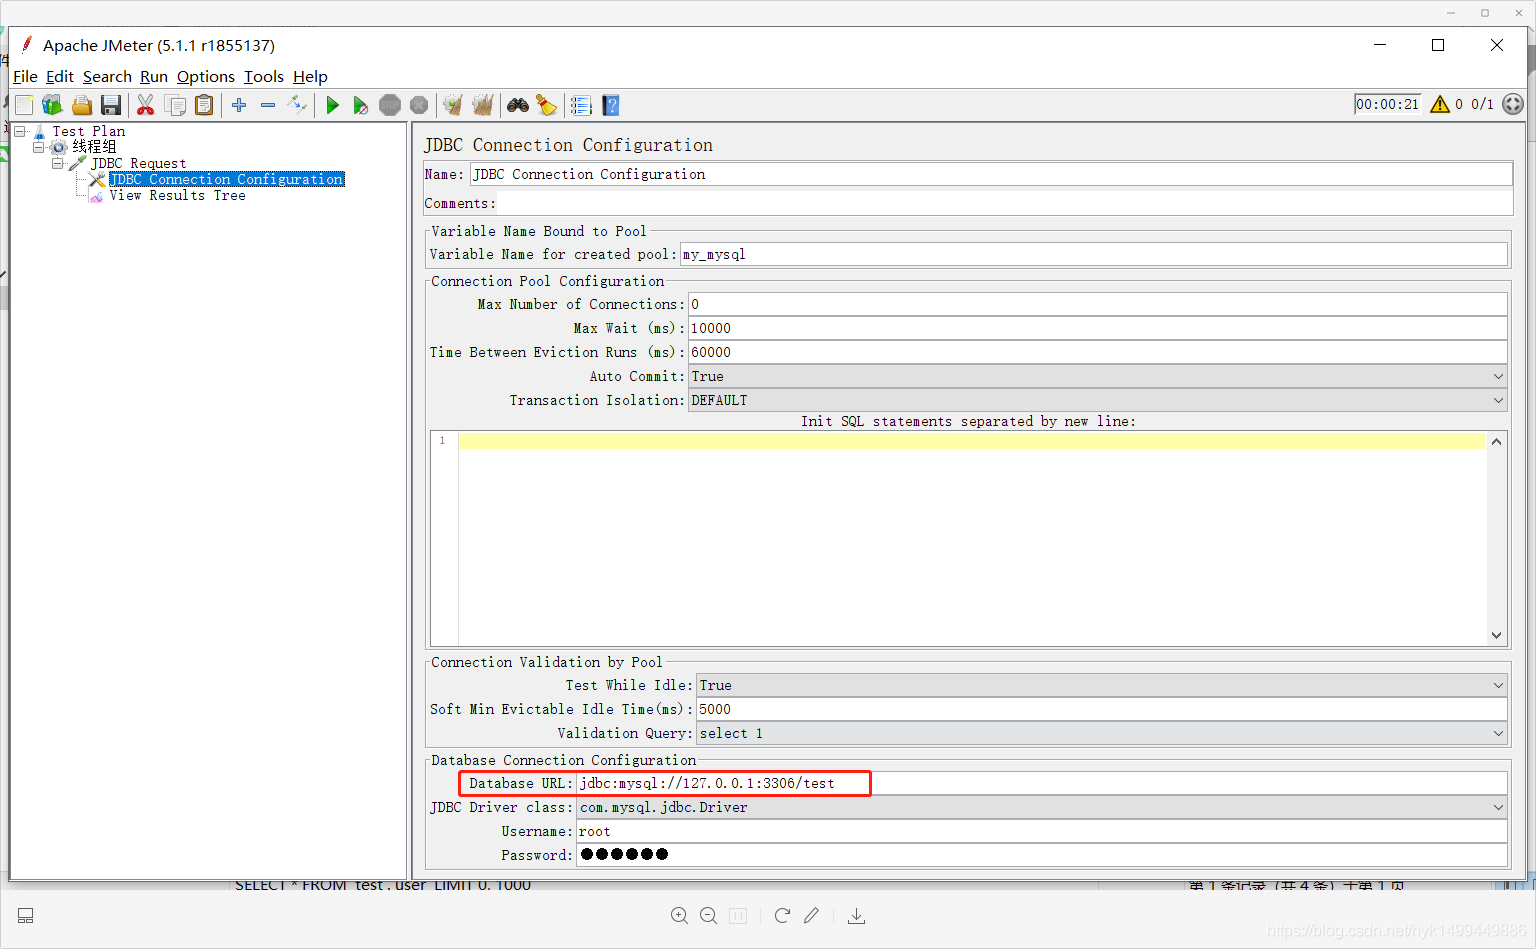Click the download icon in viewer bar

(x=857, y=916)
